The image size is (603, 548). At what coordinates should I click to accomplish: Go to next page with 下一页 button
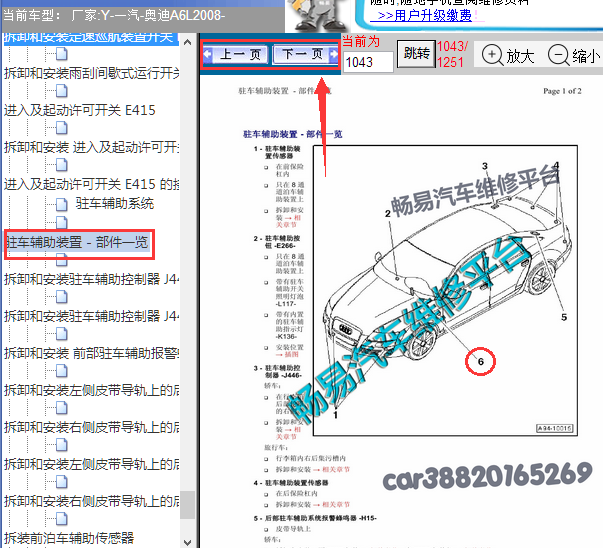pos(306,54)
